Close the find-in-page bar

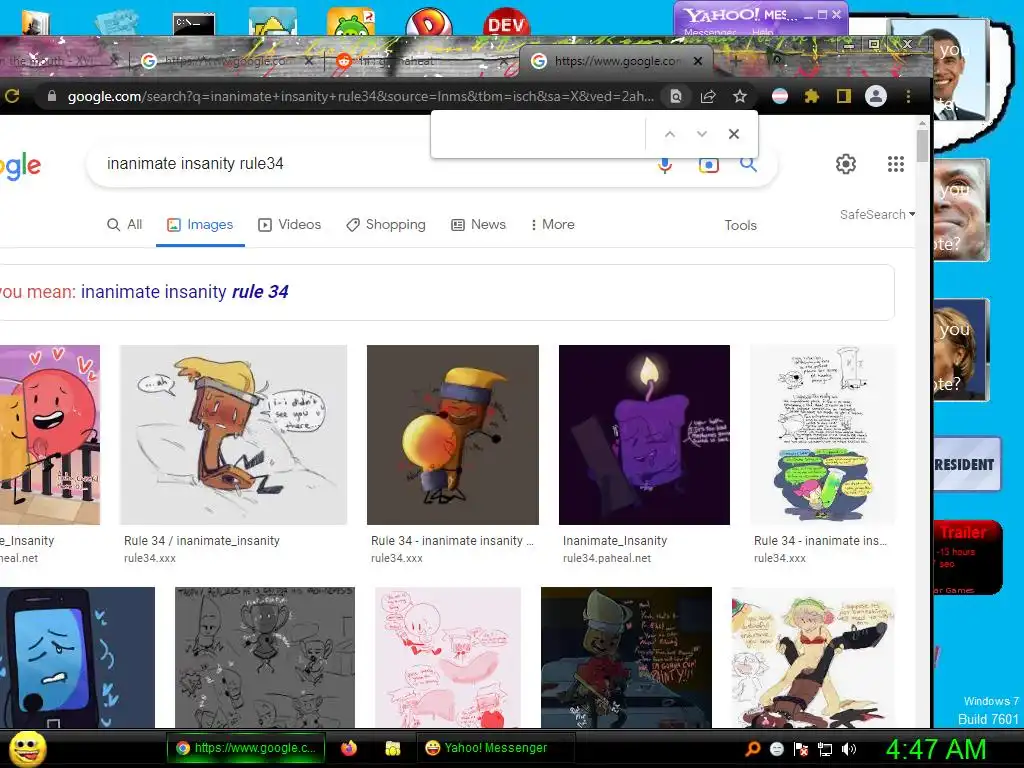(x=734, y=134)
